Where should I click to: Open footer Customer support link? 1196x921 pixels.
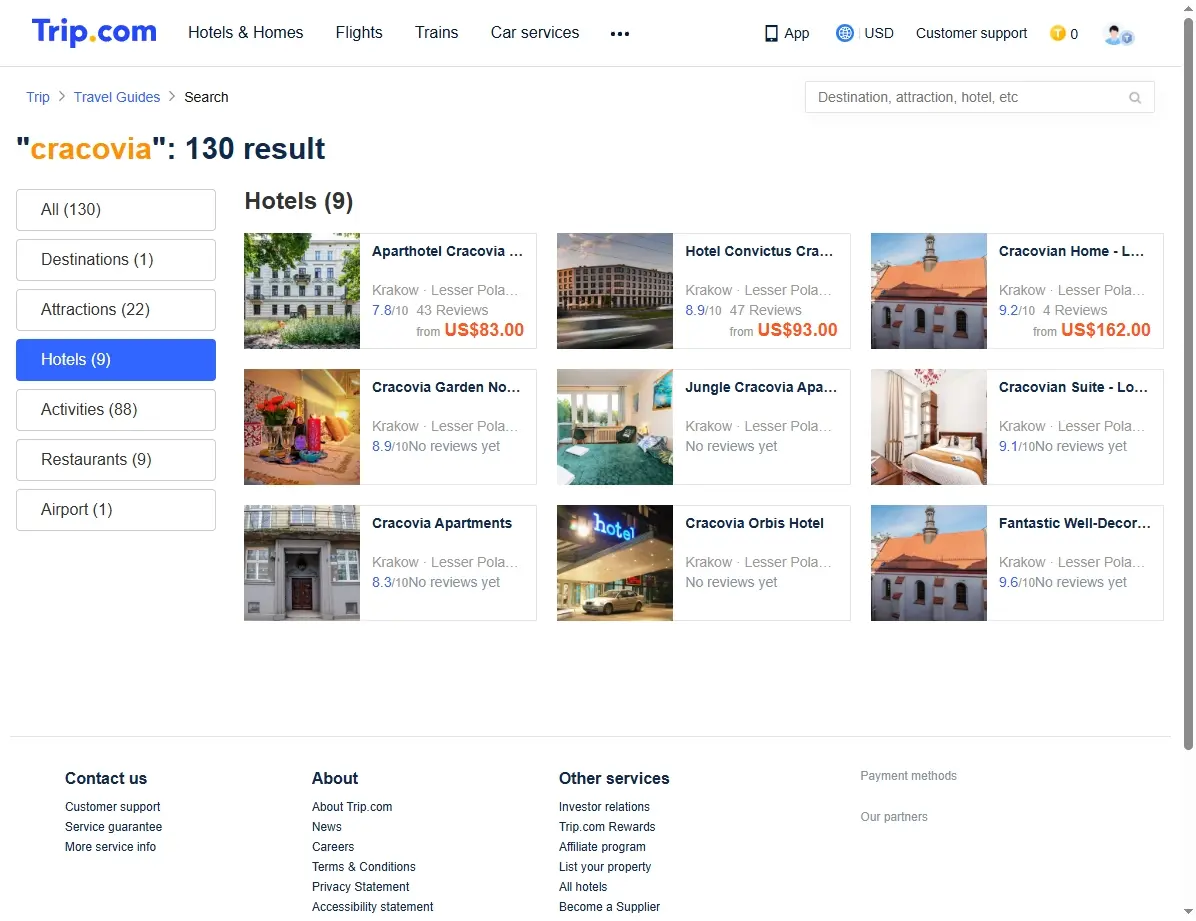point(113,807)
